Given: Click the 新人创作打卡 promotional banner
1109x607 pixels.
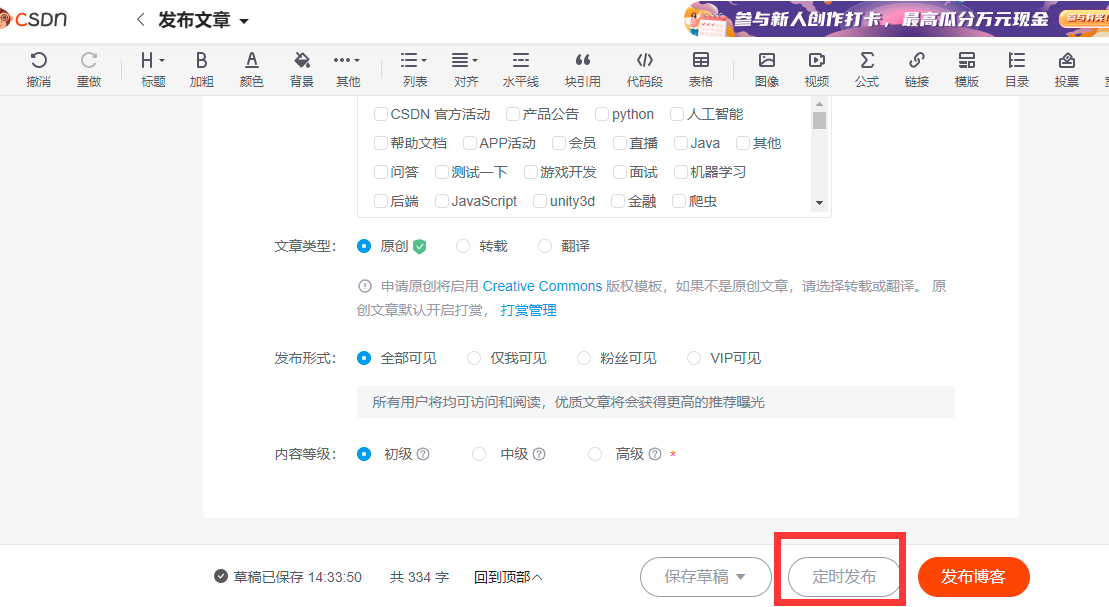Looking at the screenshot, I should (896, 19).
